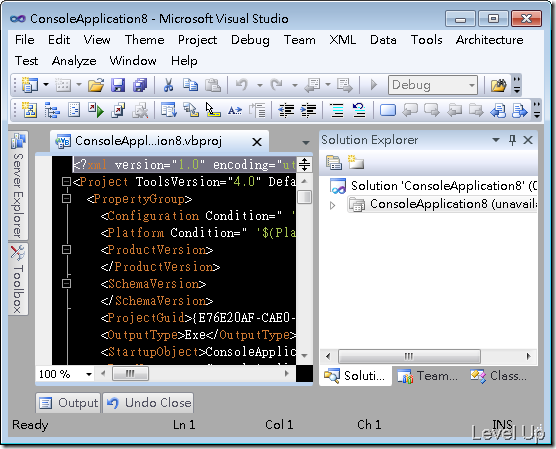The height and width of the screenshot is (449, 556).
Task: Click Solution Explorer scroll right arrow
Action: 528,356
